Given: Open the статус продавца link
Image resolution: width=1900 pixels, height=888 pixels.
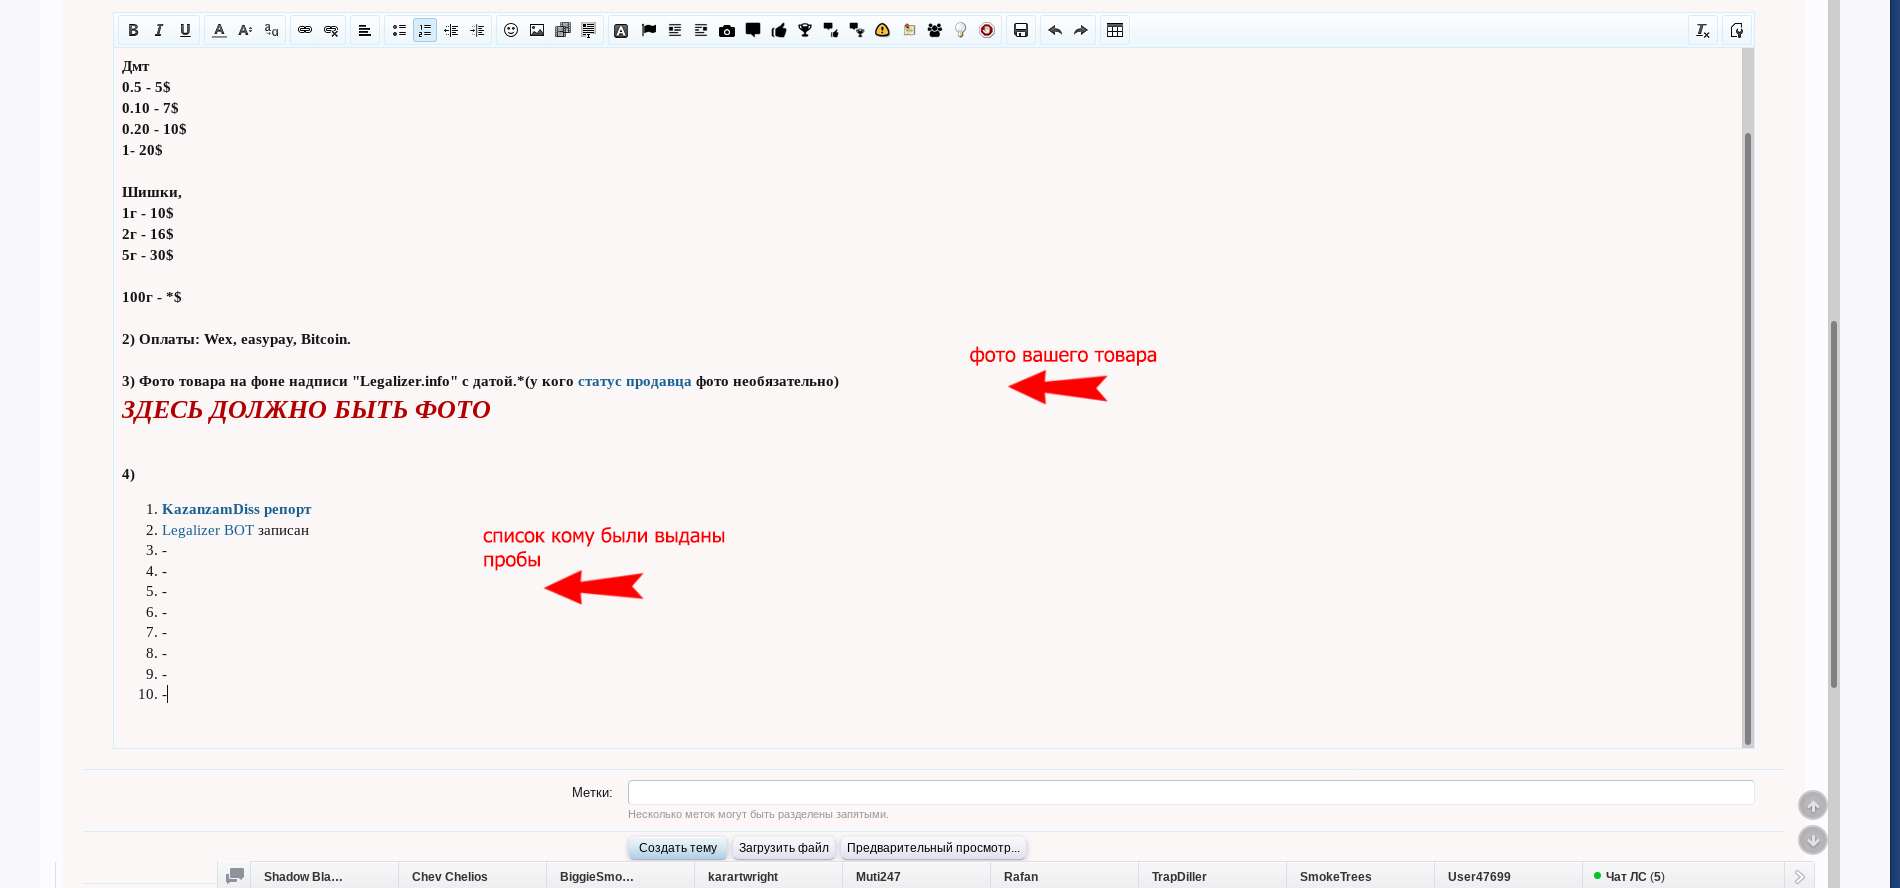Looking at the screenshot, I should (x=634, y=381).
